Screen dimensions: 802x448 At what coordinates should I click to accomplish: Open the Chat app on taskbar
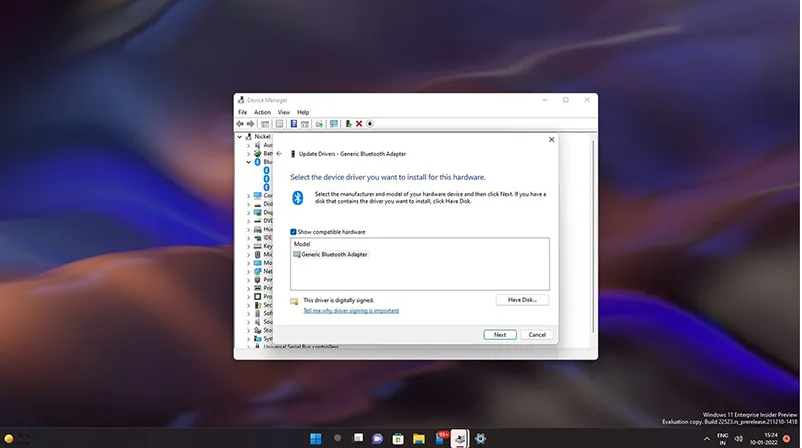click(x=377, y=438)
